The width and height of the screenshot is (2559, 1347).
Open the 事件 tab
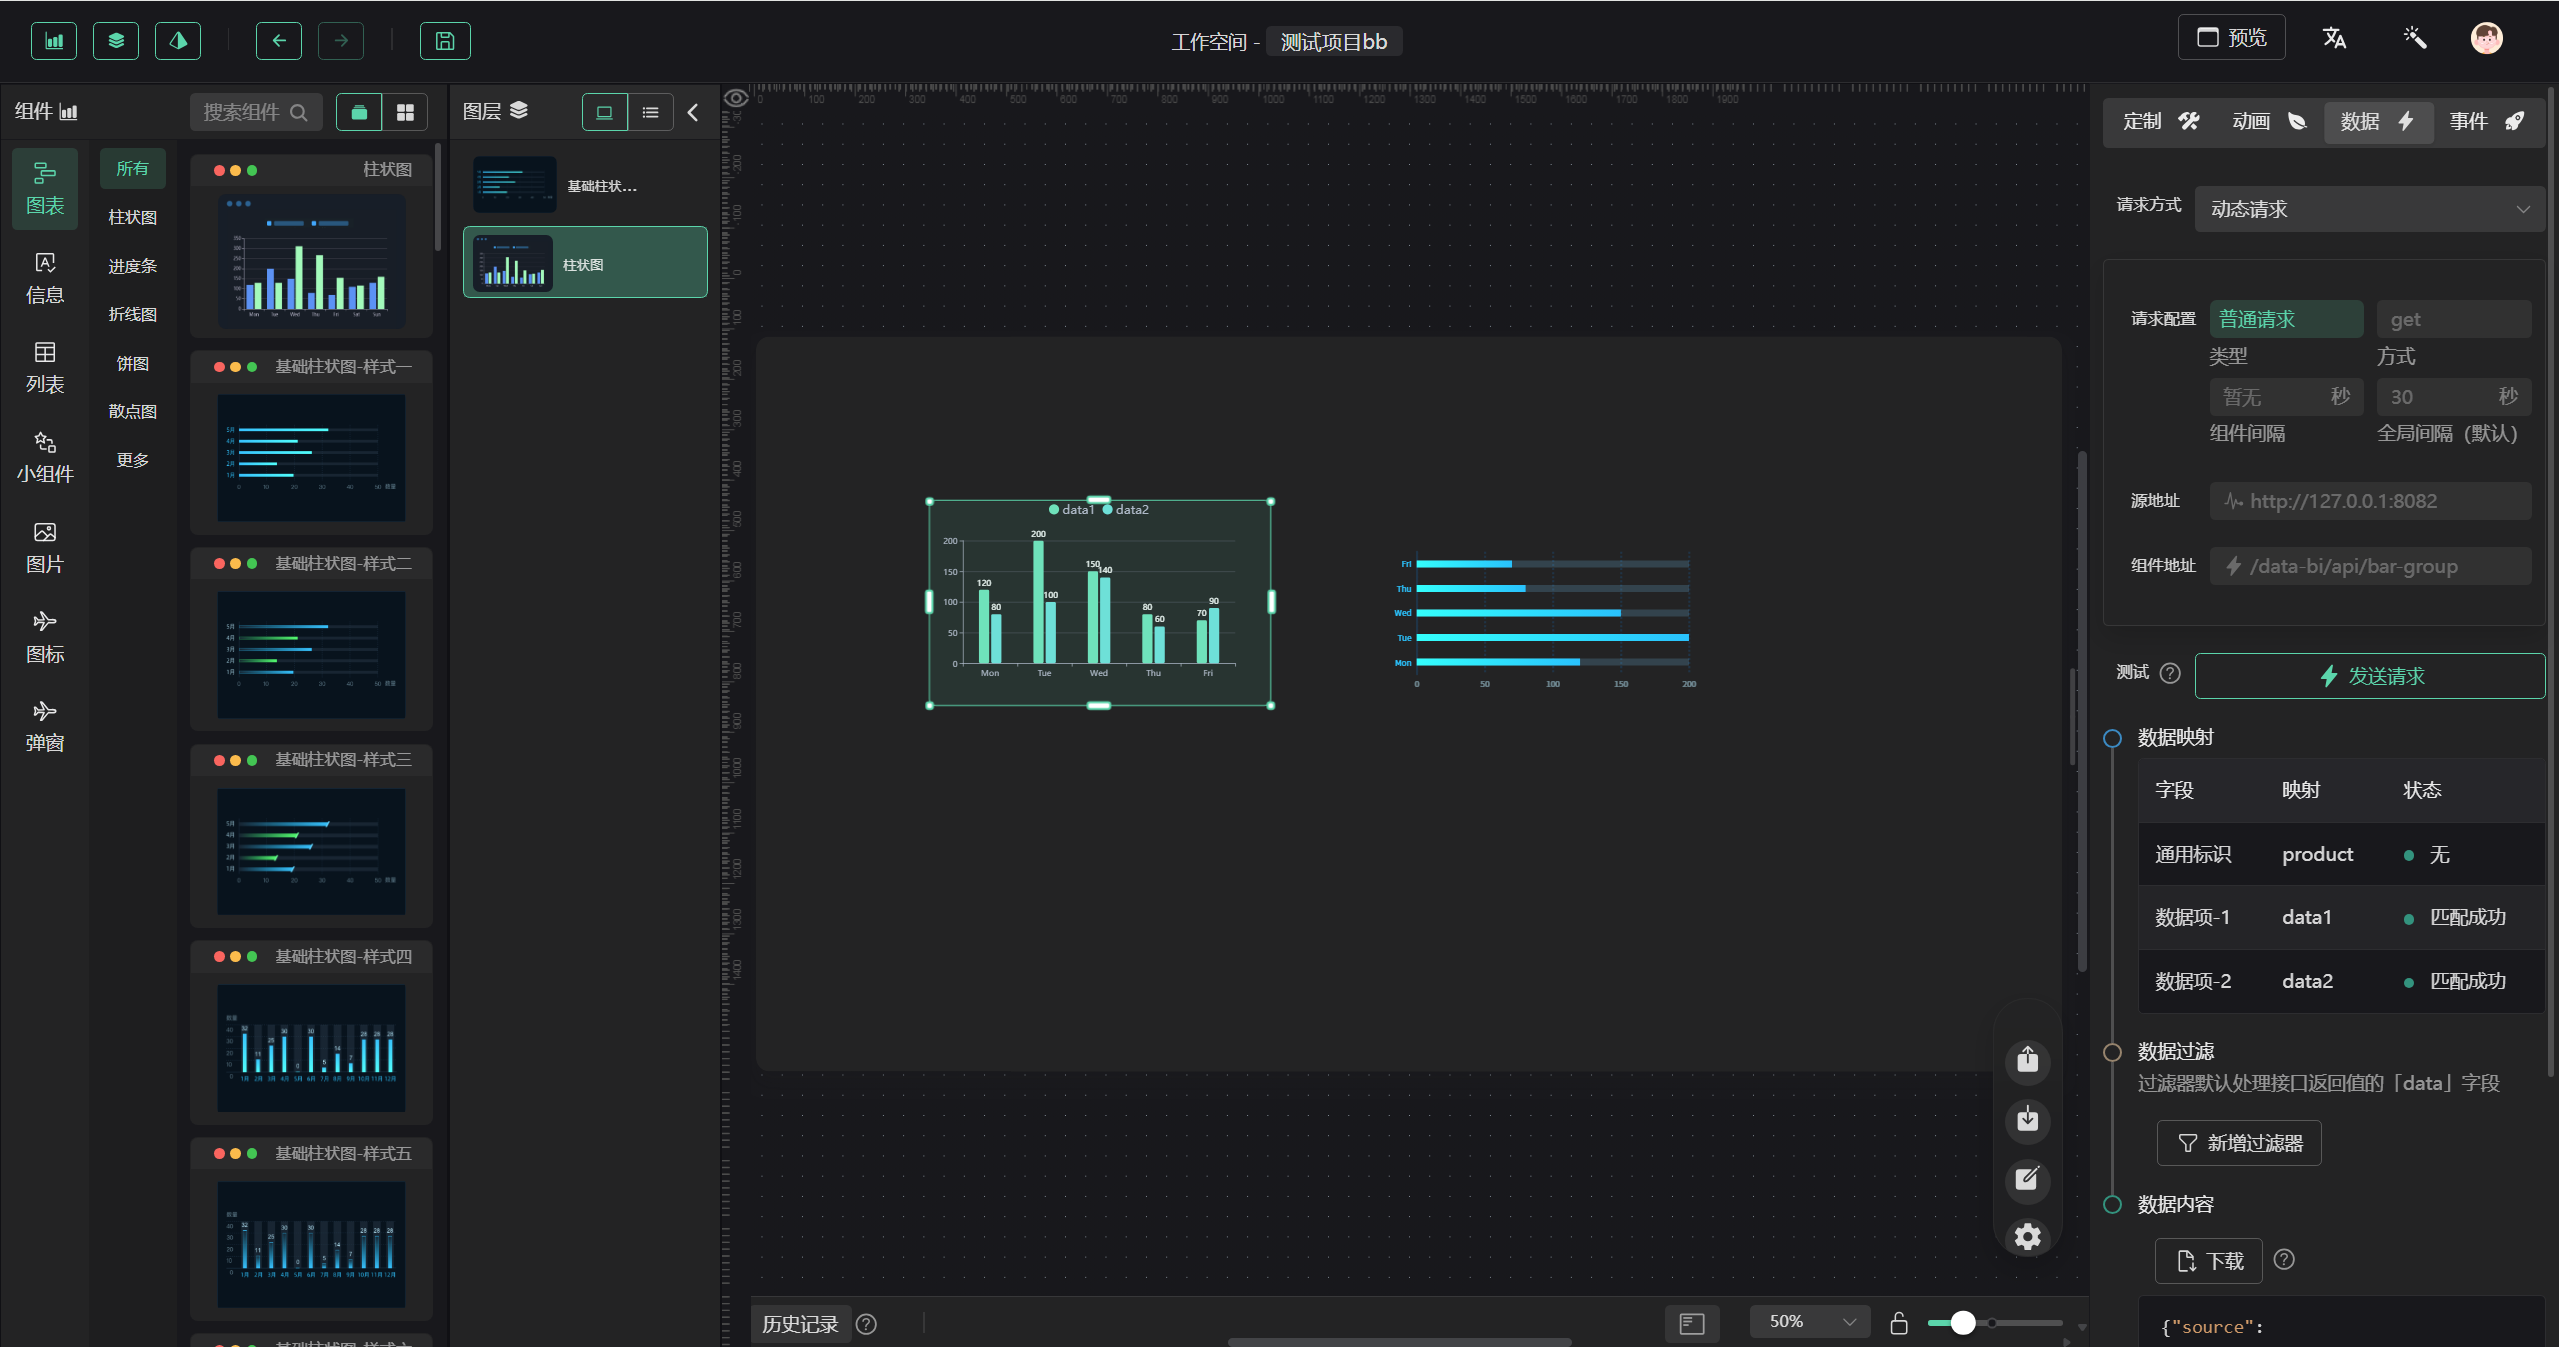tap(2486, 122)
